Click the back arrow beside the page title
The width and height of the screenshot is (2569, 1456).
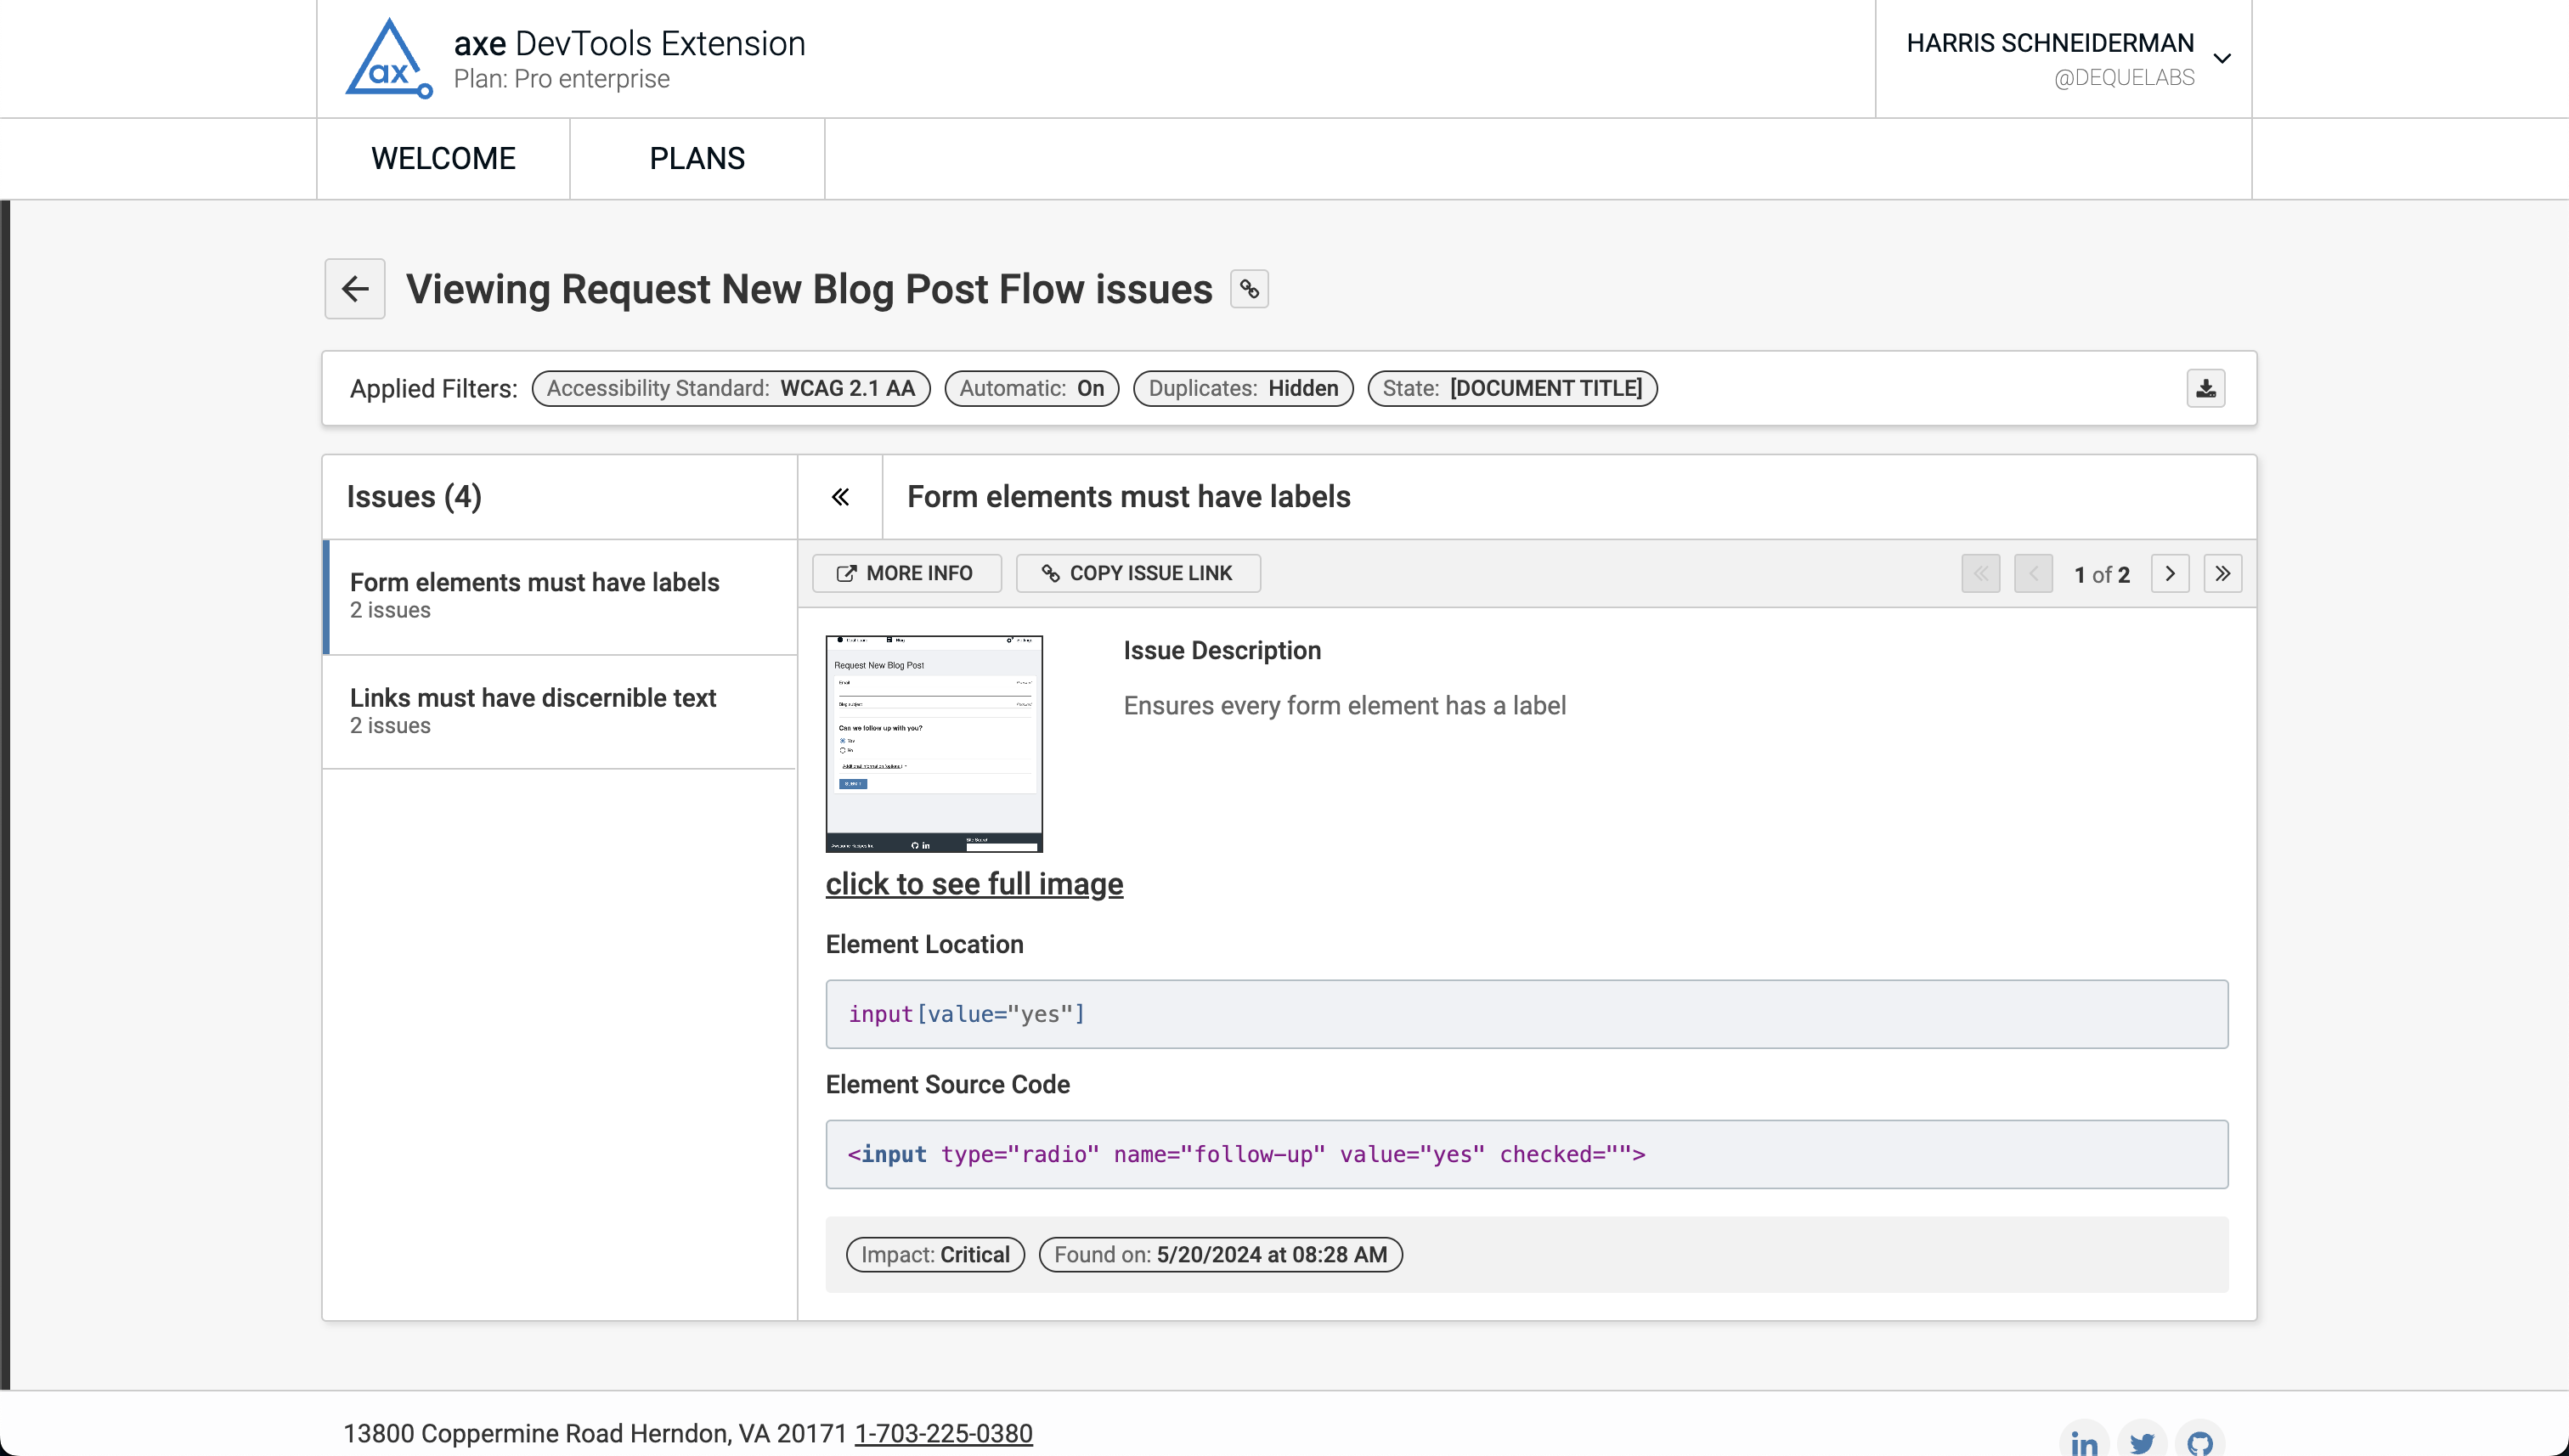(x=354, y=289)
